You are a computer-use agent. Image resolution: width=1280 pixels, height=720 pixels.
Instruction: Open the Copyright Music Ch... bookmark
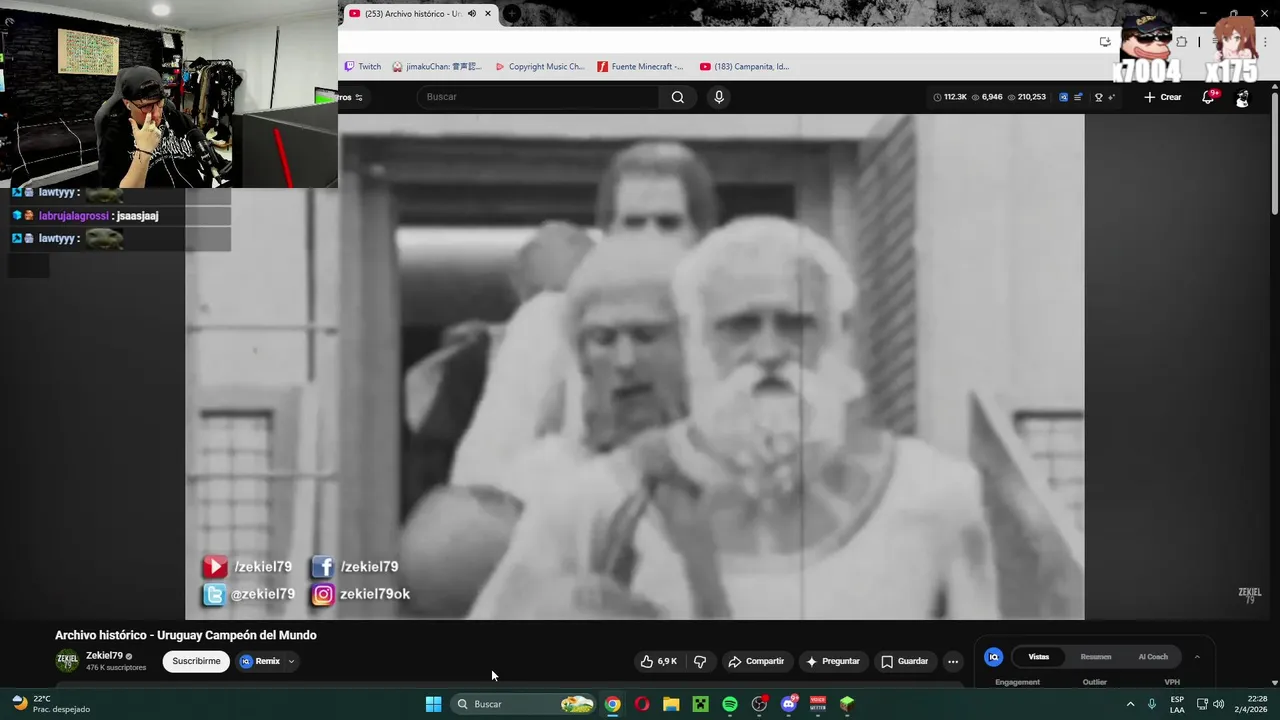coord(540,67)
